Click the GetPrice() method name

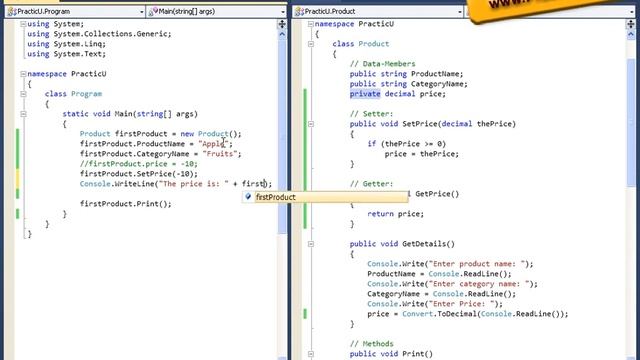(437, 194)
